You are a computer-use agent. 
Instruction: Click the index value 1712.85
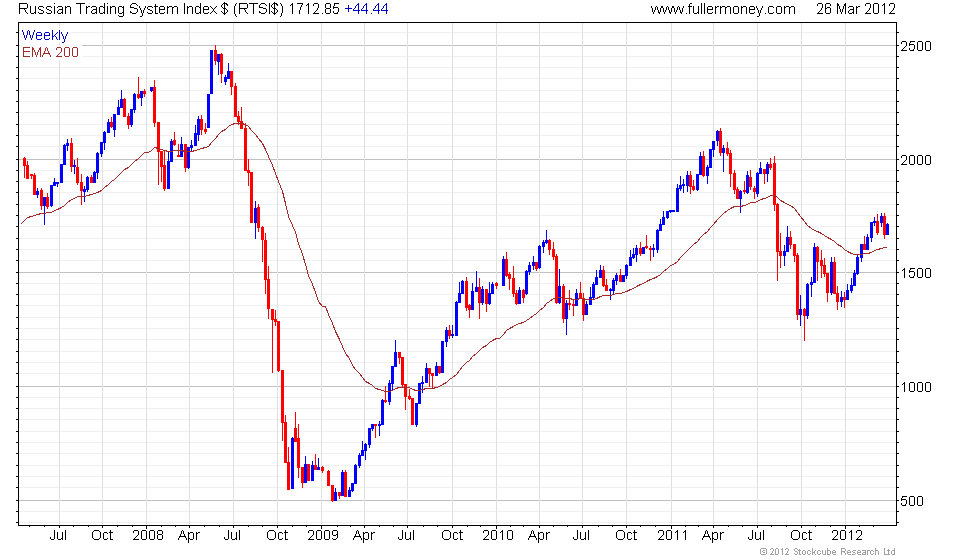click(314, 9)
